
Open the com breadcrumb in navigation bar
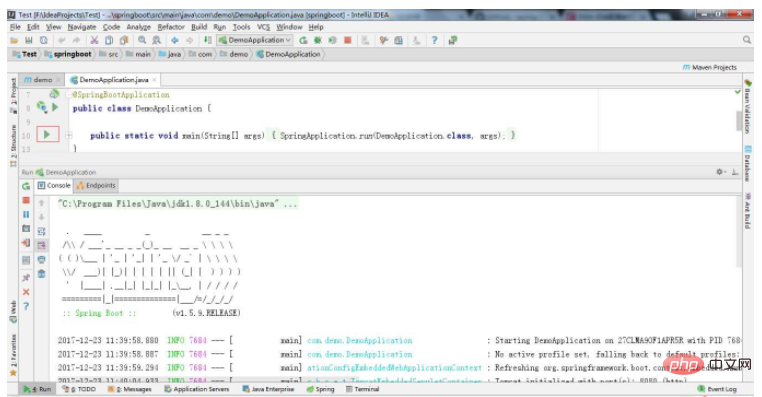[x=201, y=54]
